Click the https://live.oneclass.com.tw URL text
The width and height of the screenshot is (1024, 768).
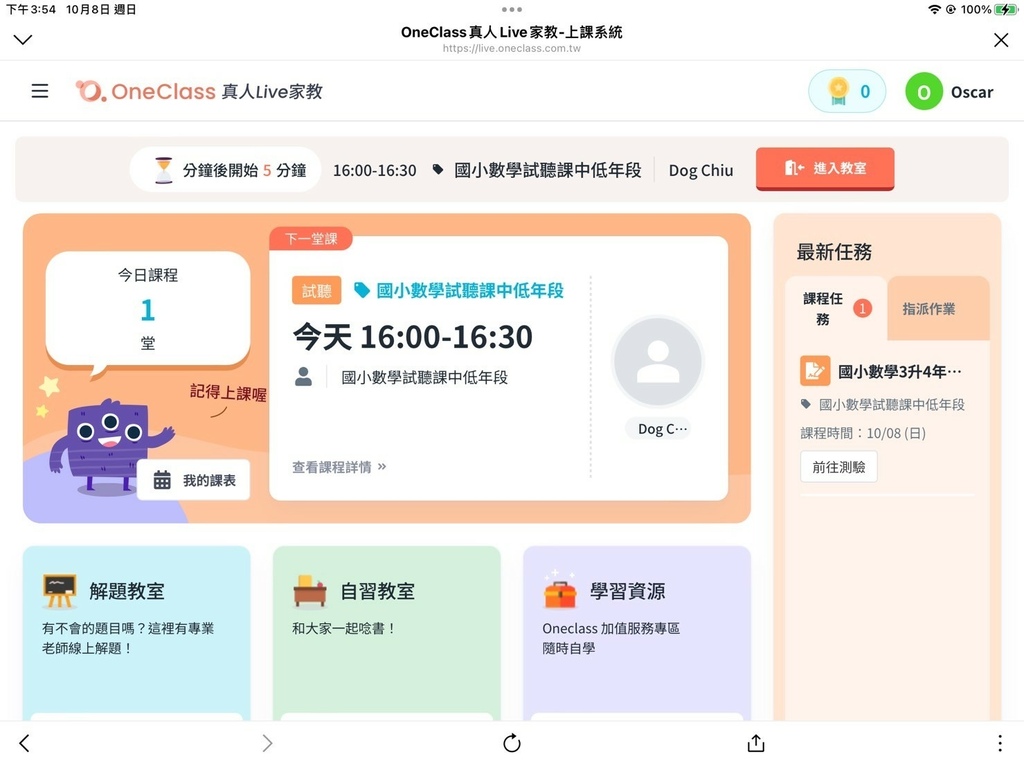click(511, 48)
